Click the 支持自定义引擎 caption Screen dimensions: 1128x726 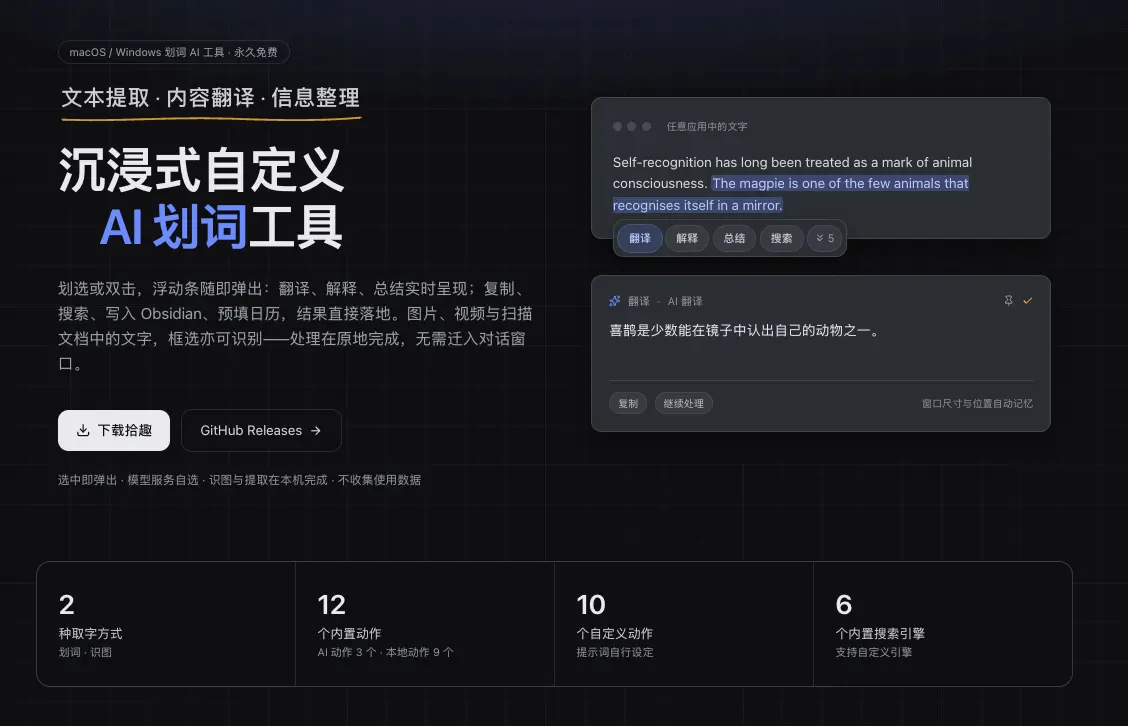click(x=874, y=652)
